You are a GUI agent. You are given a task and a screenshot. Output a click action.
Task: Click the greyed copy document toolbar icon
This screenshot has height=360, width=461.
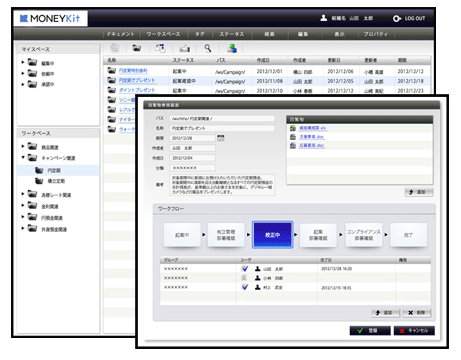coord(115,48)
